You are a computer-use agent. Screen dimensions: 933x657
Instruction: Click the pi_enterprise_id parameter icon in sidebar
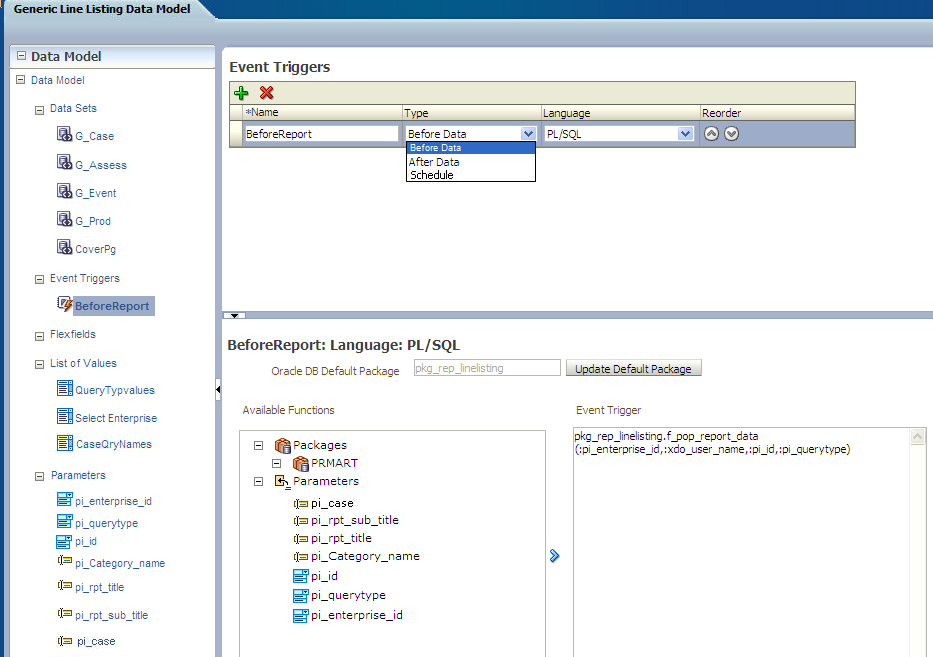[x=64, y=499]
